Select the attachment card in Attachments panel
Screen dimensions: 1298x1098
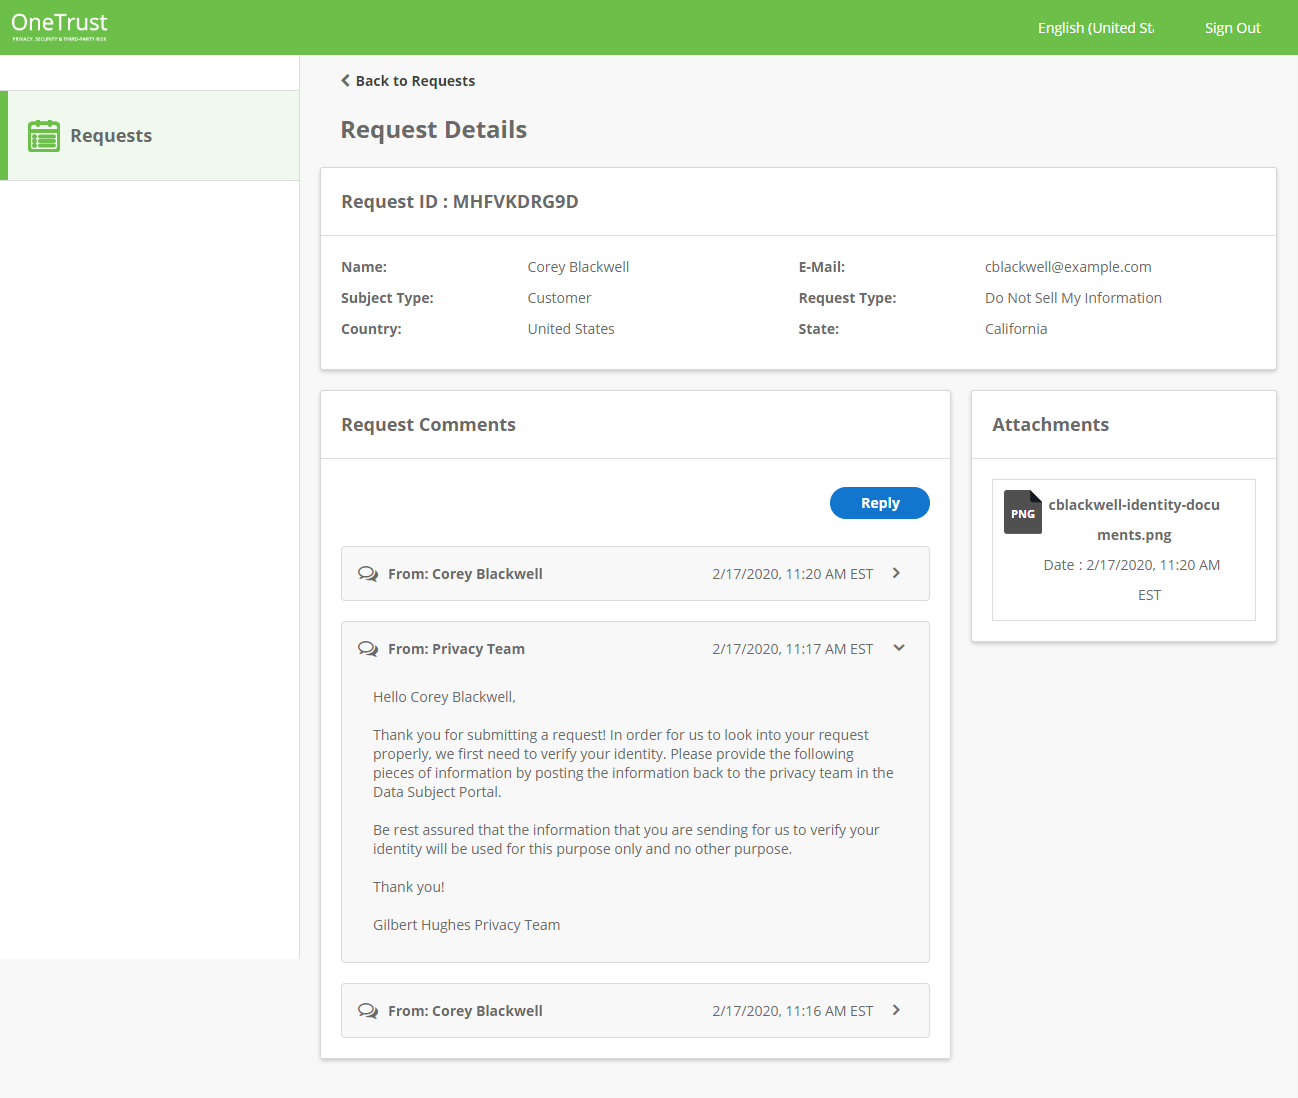(x=1123, y=550)
